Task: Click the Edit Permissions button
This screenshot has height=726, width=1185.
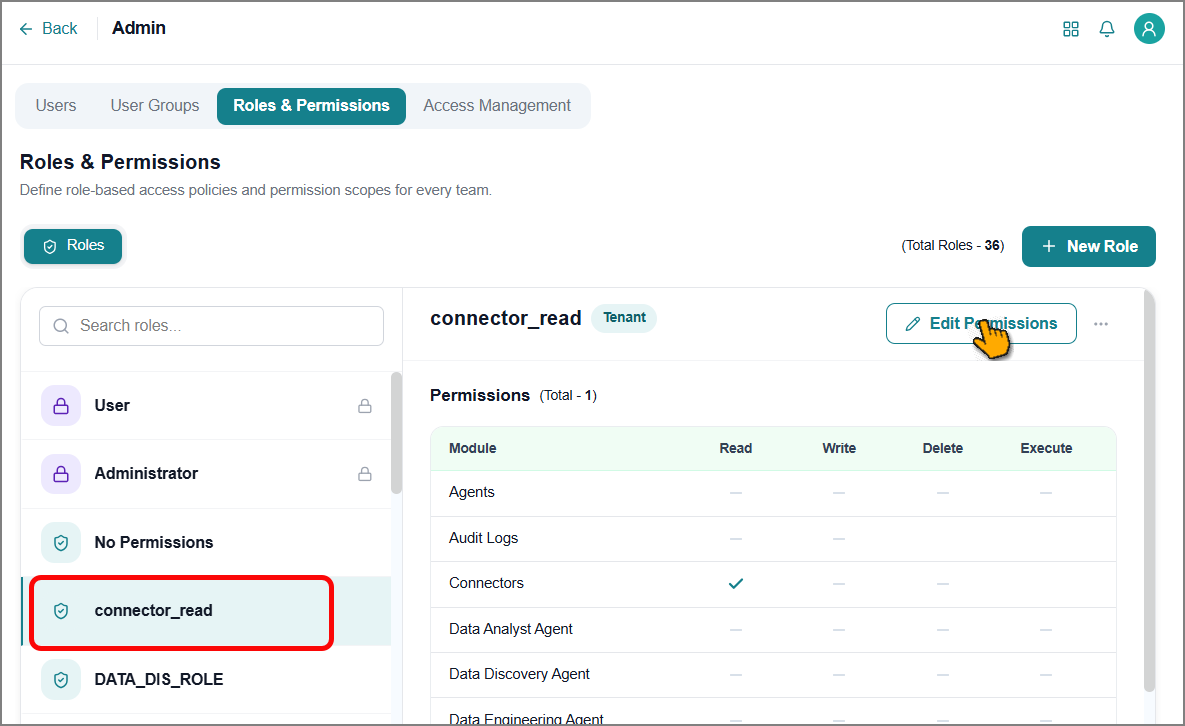Action: [981, 323]
